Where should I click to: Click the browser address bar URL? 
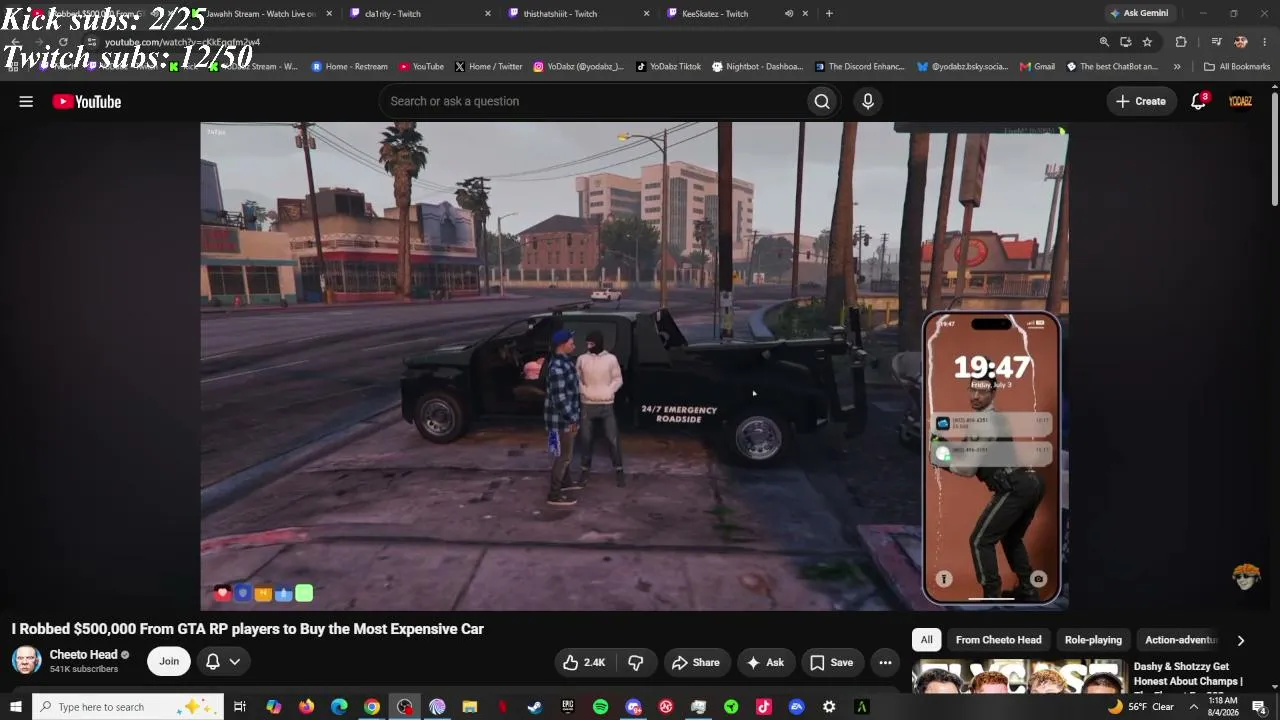(182, 42)
